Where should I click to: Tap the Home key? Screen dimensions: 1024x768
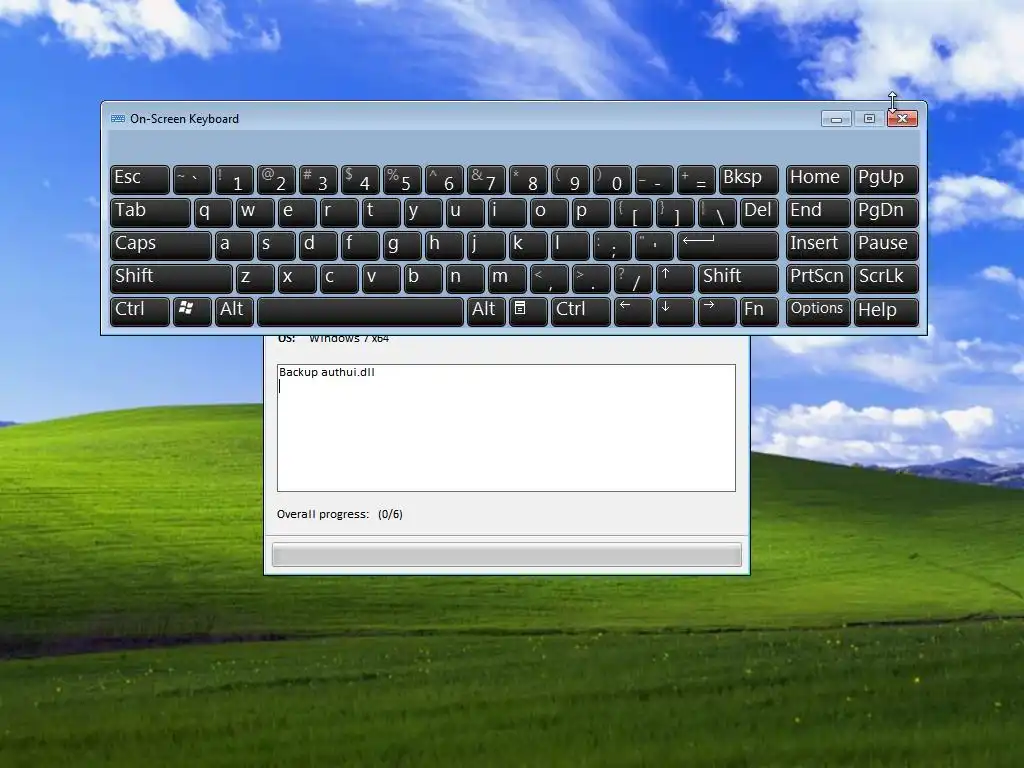click(x=818, y=180)
